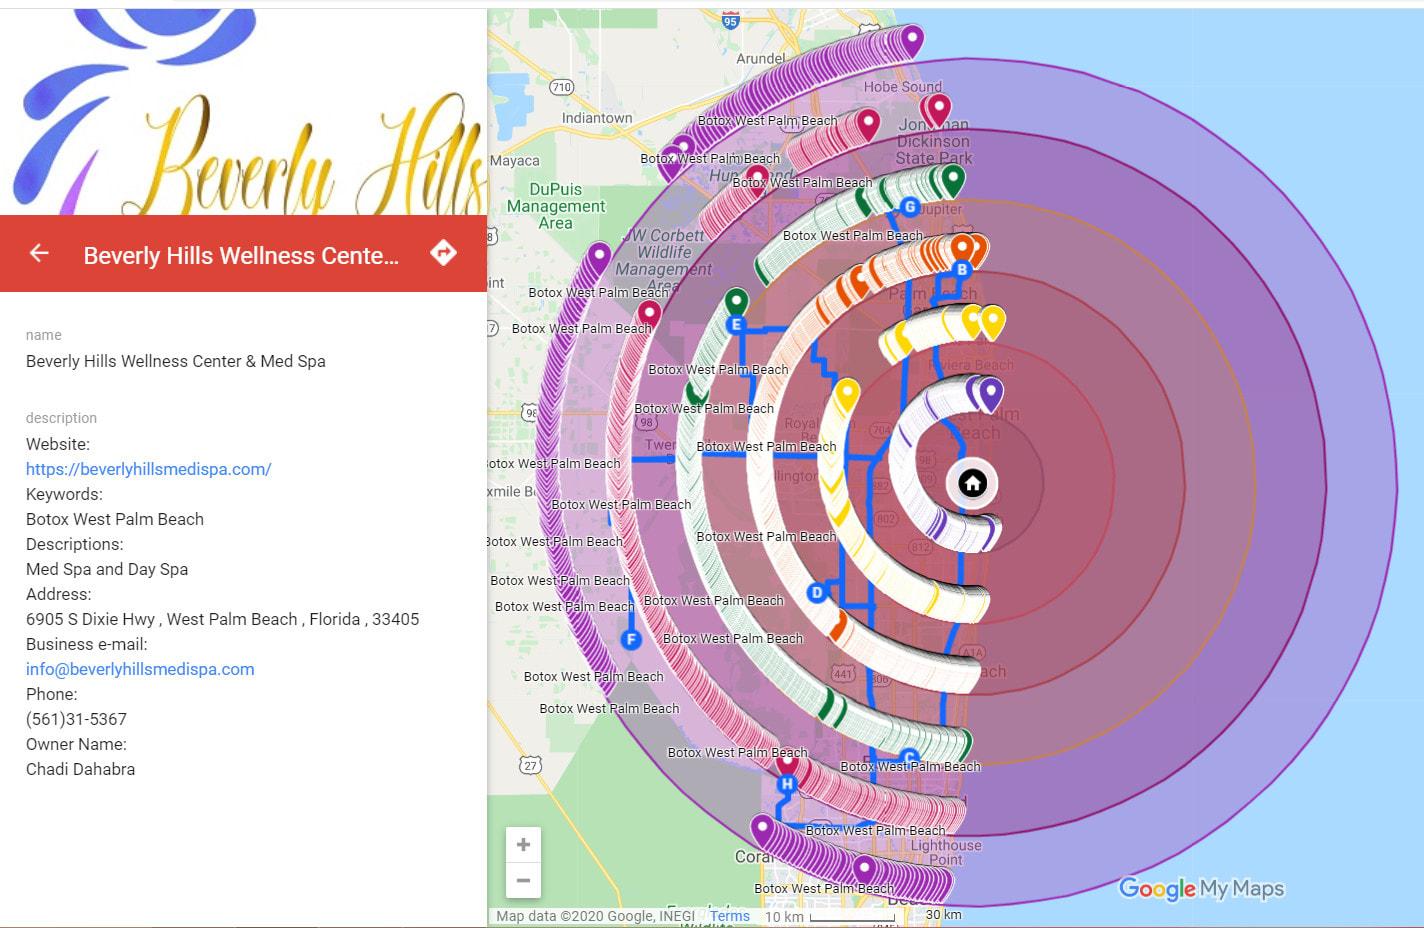This screenshot has width=1424, height=928.
Task: Click the orange pin cluster near Palm Beach
Action: (x=963, y=248)
